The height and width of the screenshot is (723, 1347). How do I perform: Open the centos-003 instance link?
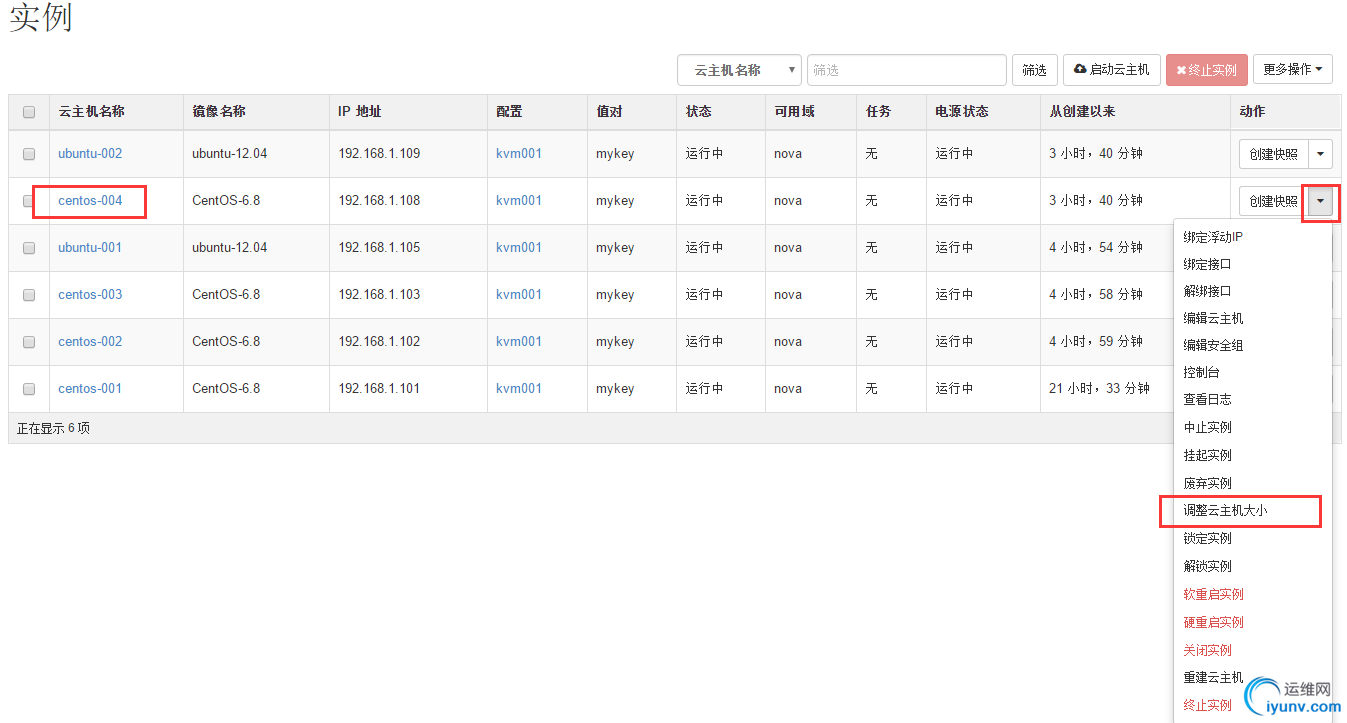pos(90,295)
